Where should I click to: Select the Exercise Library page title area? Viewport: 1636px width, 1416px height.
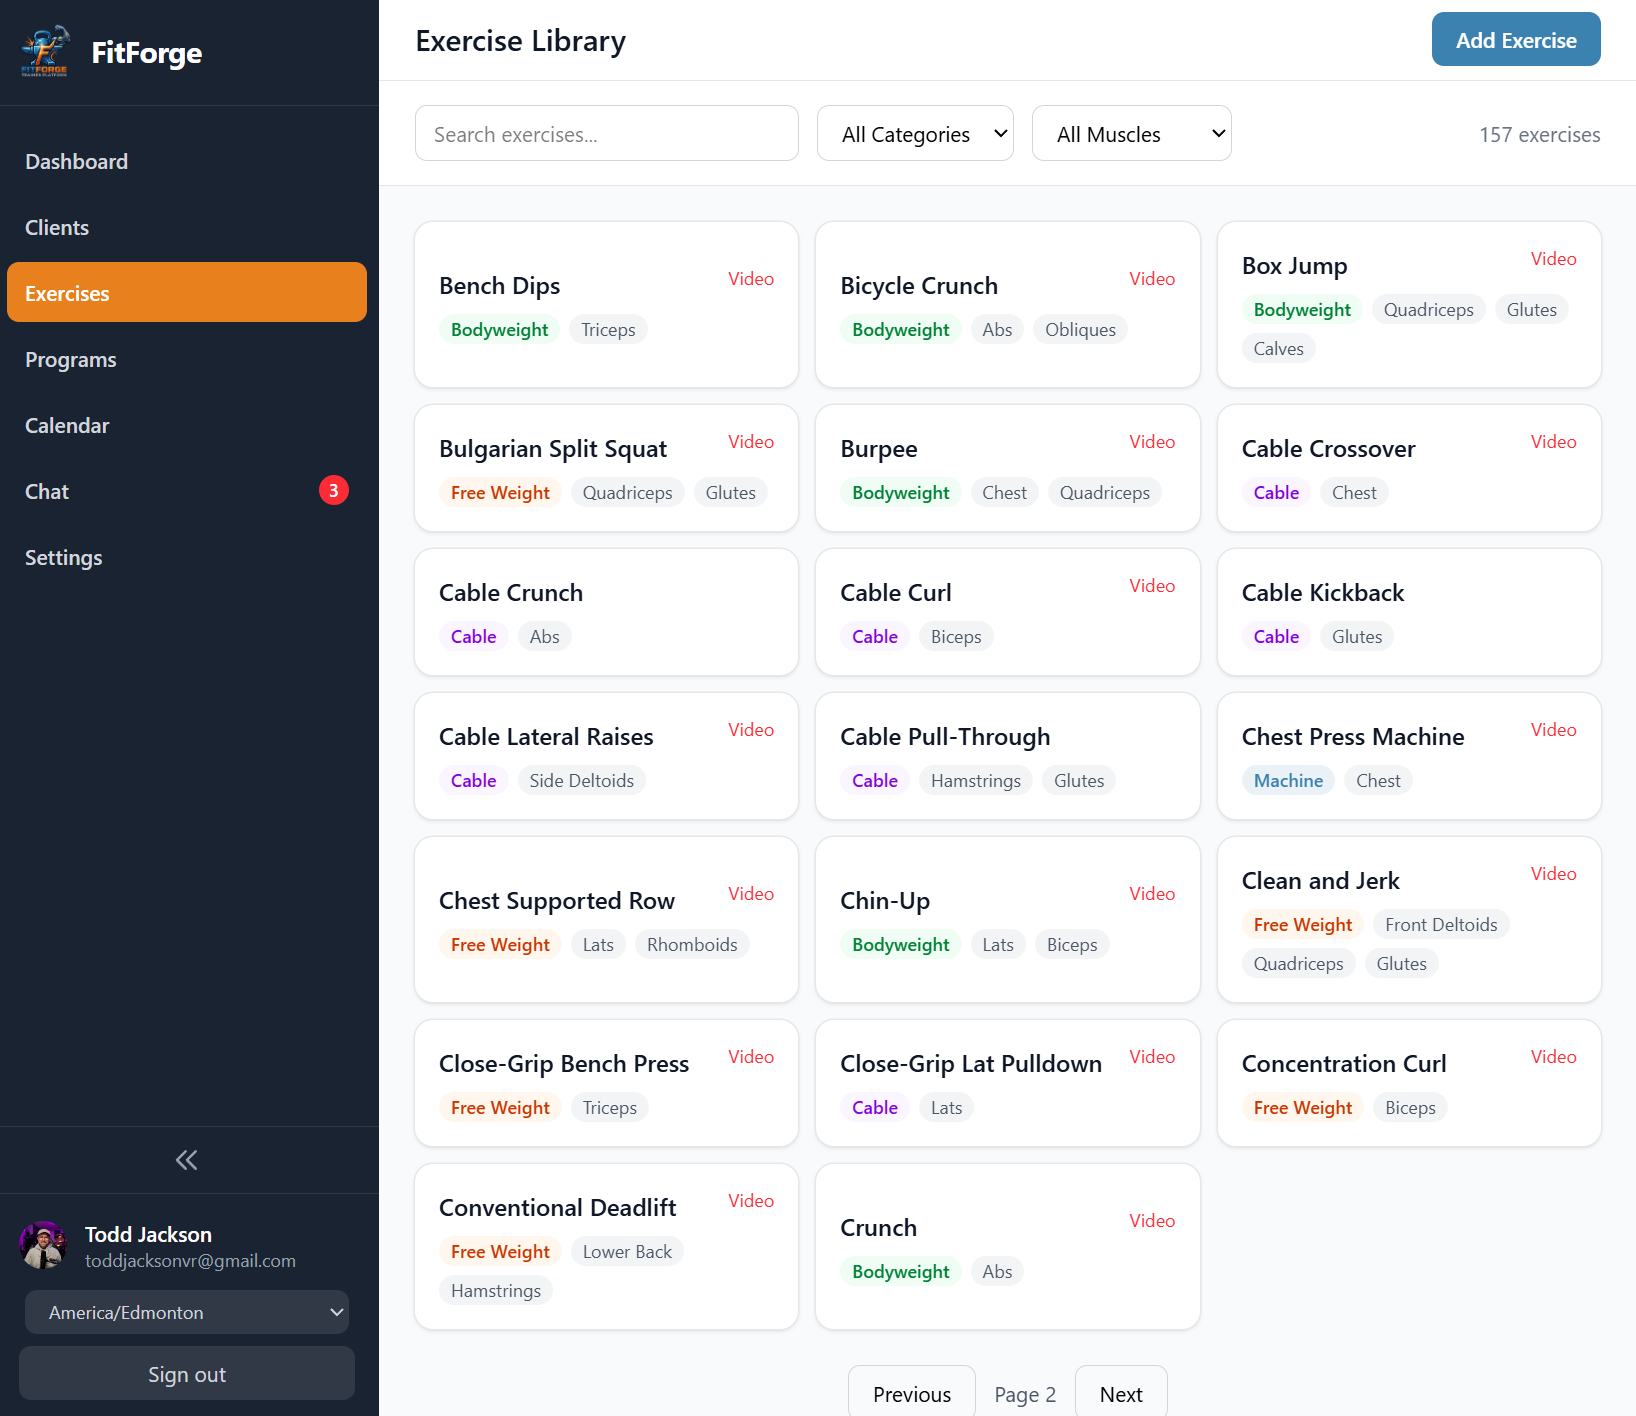(520, 41)
